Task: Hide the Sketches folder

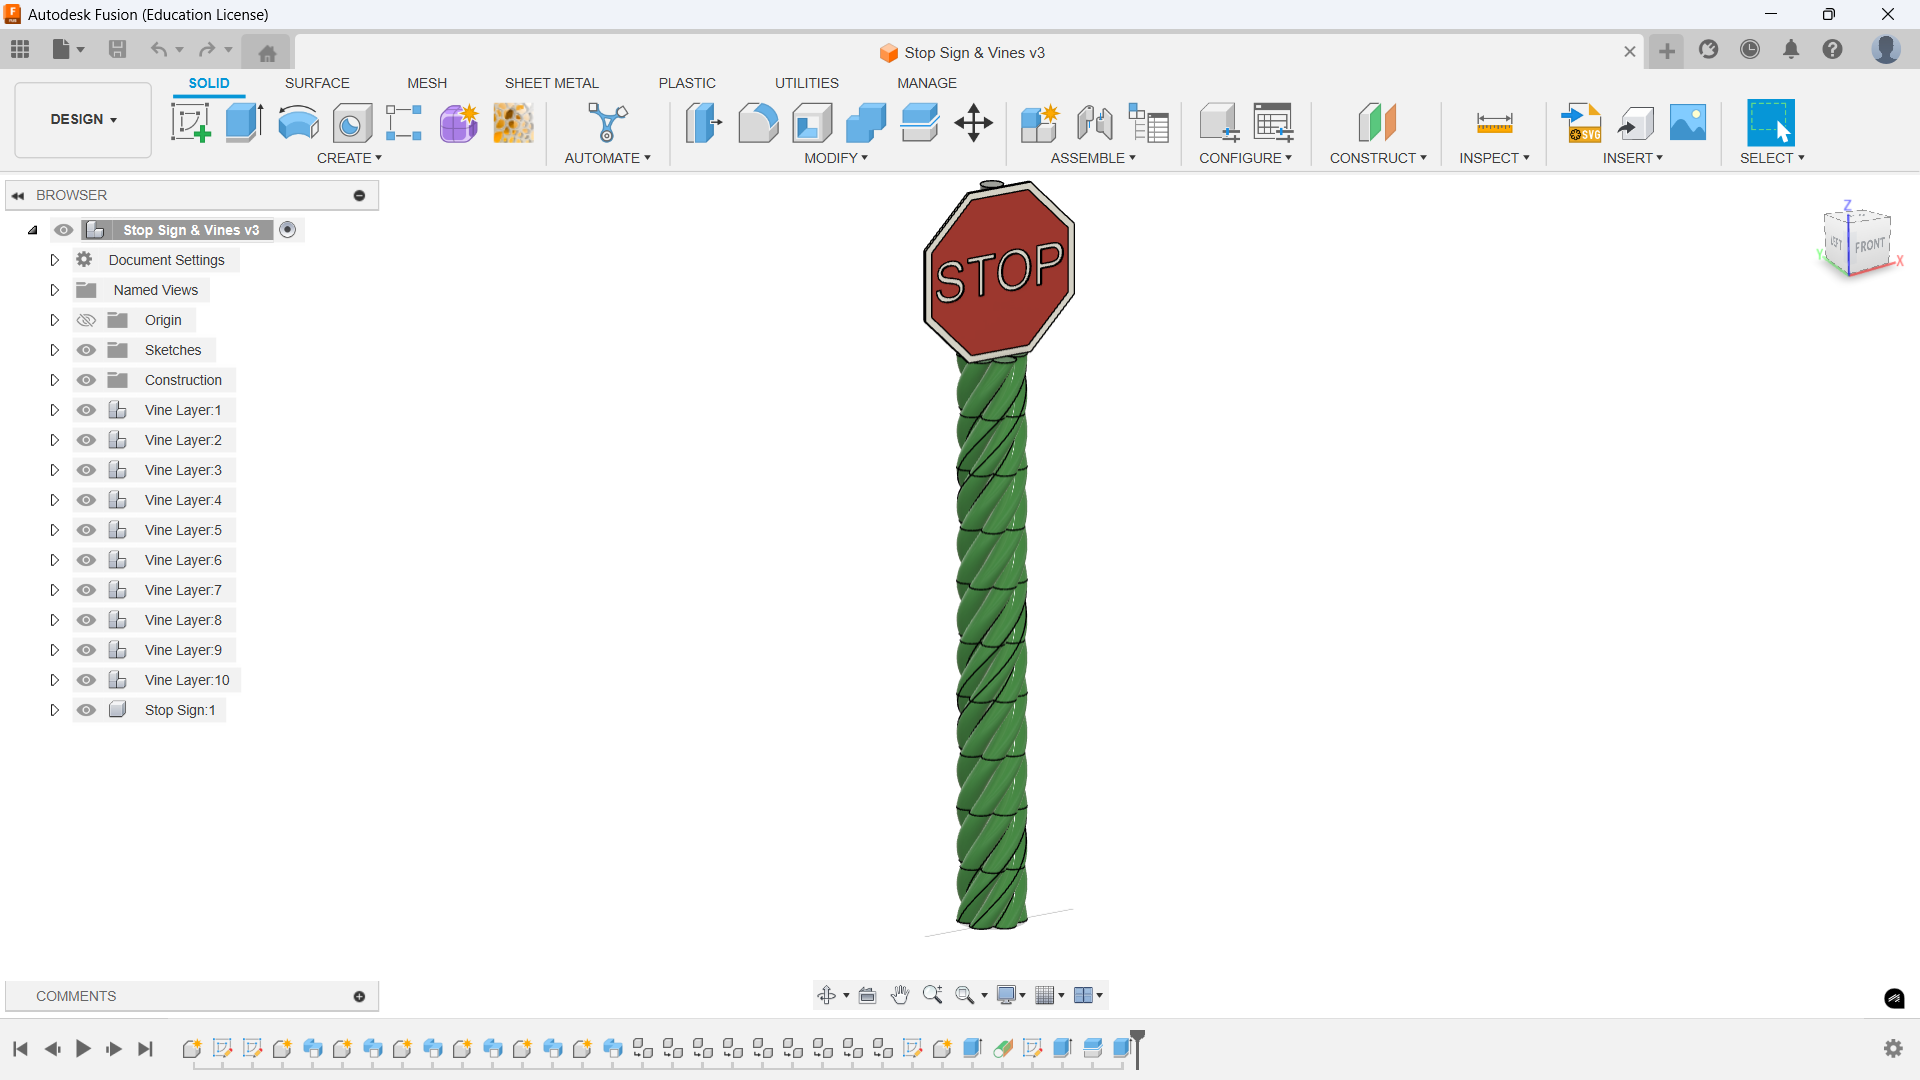Action: pos(87,350)
